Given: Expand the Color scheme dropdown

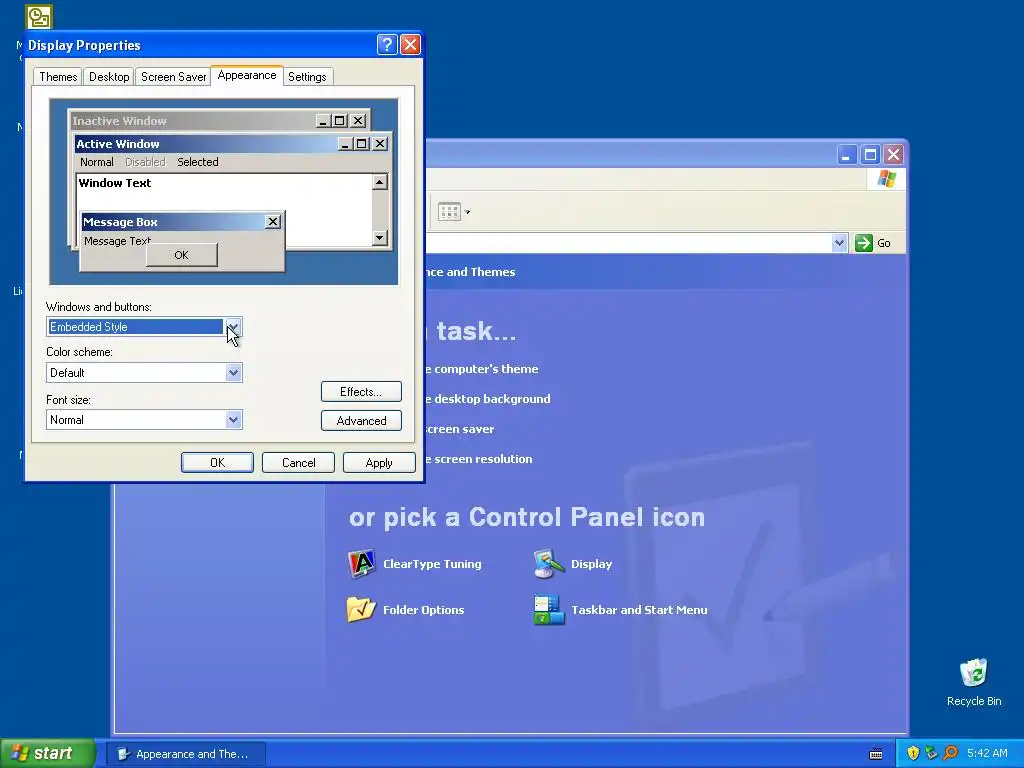Looking at the screenshot, I should click(233, 373).
